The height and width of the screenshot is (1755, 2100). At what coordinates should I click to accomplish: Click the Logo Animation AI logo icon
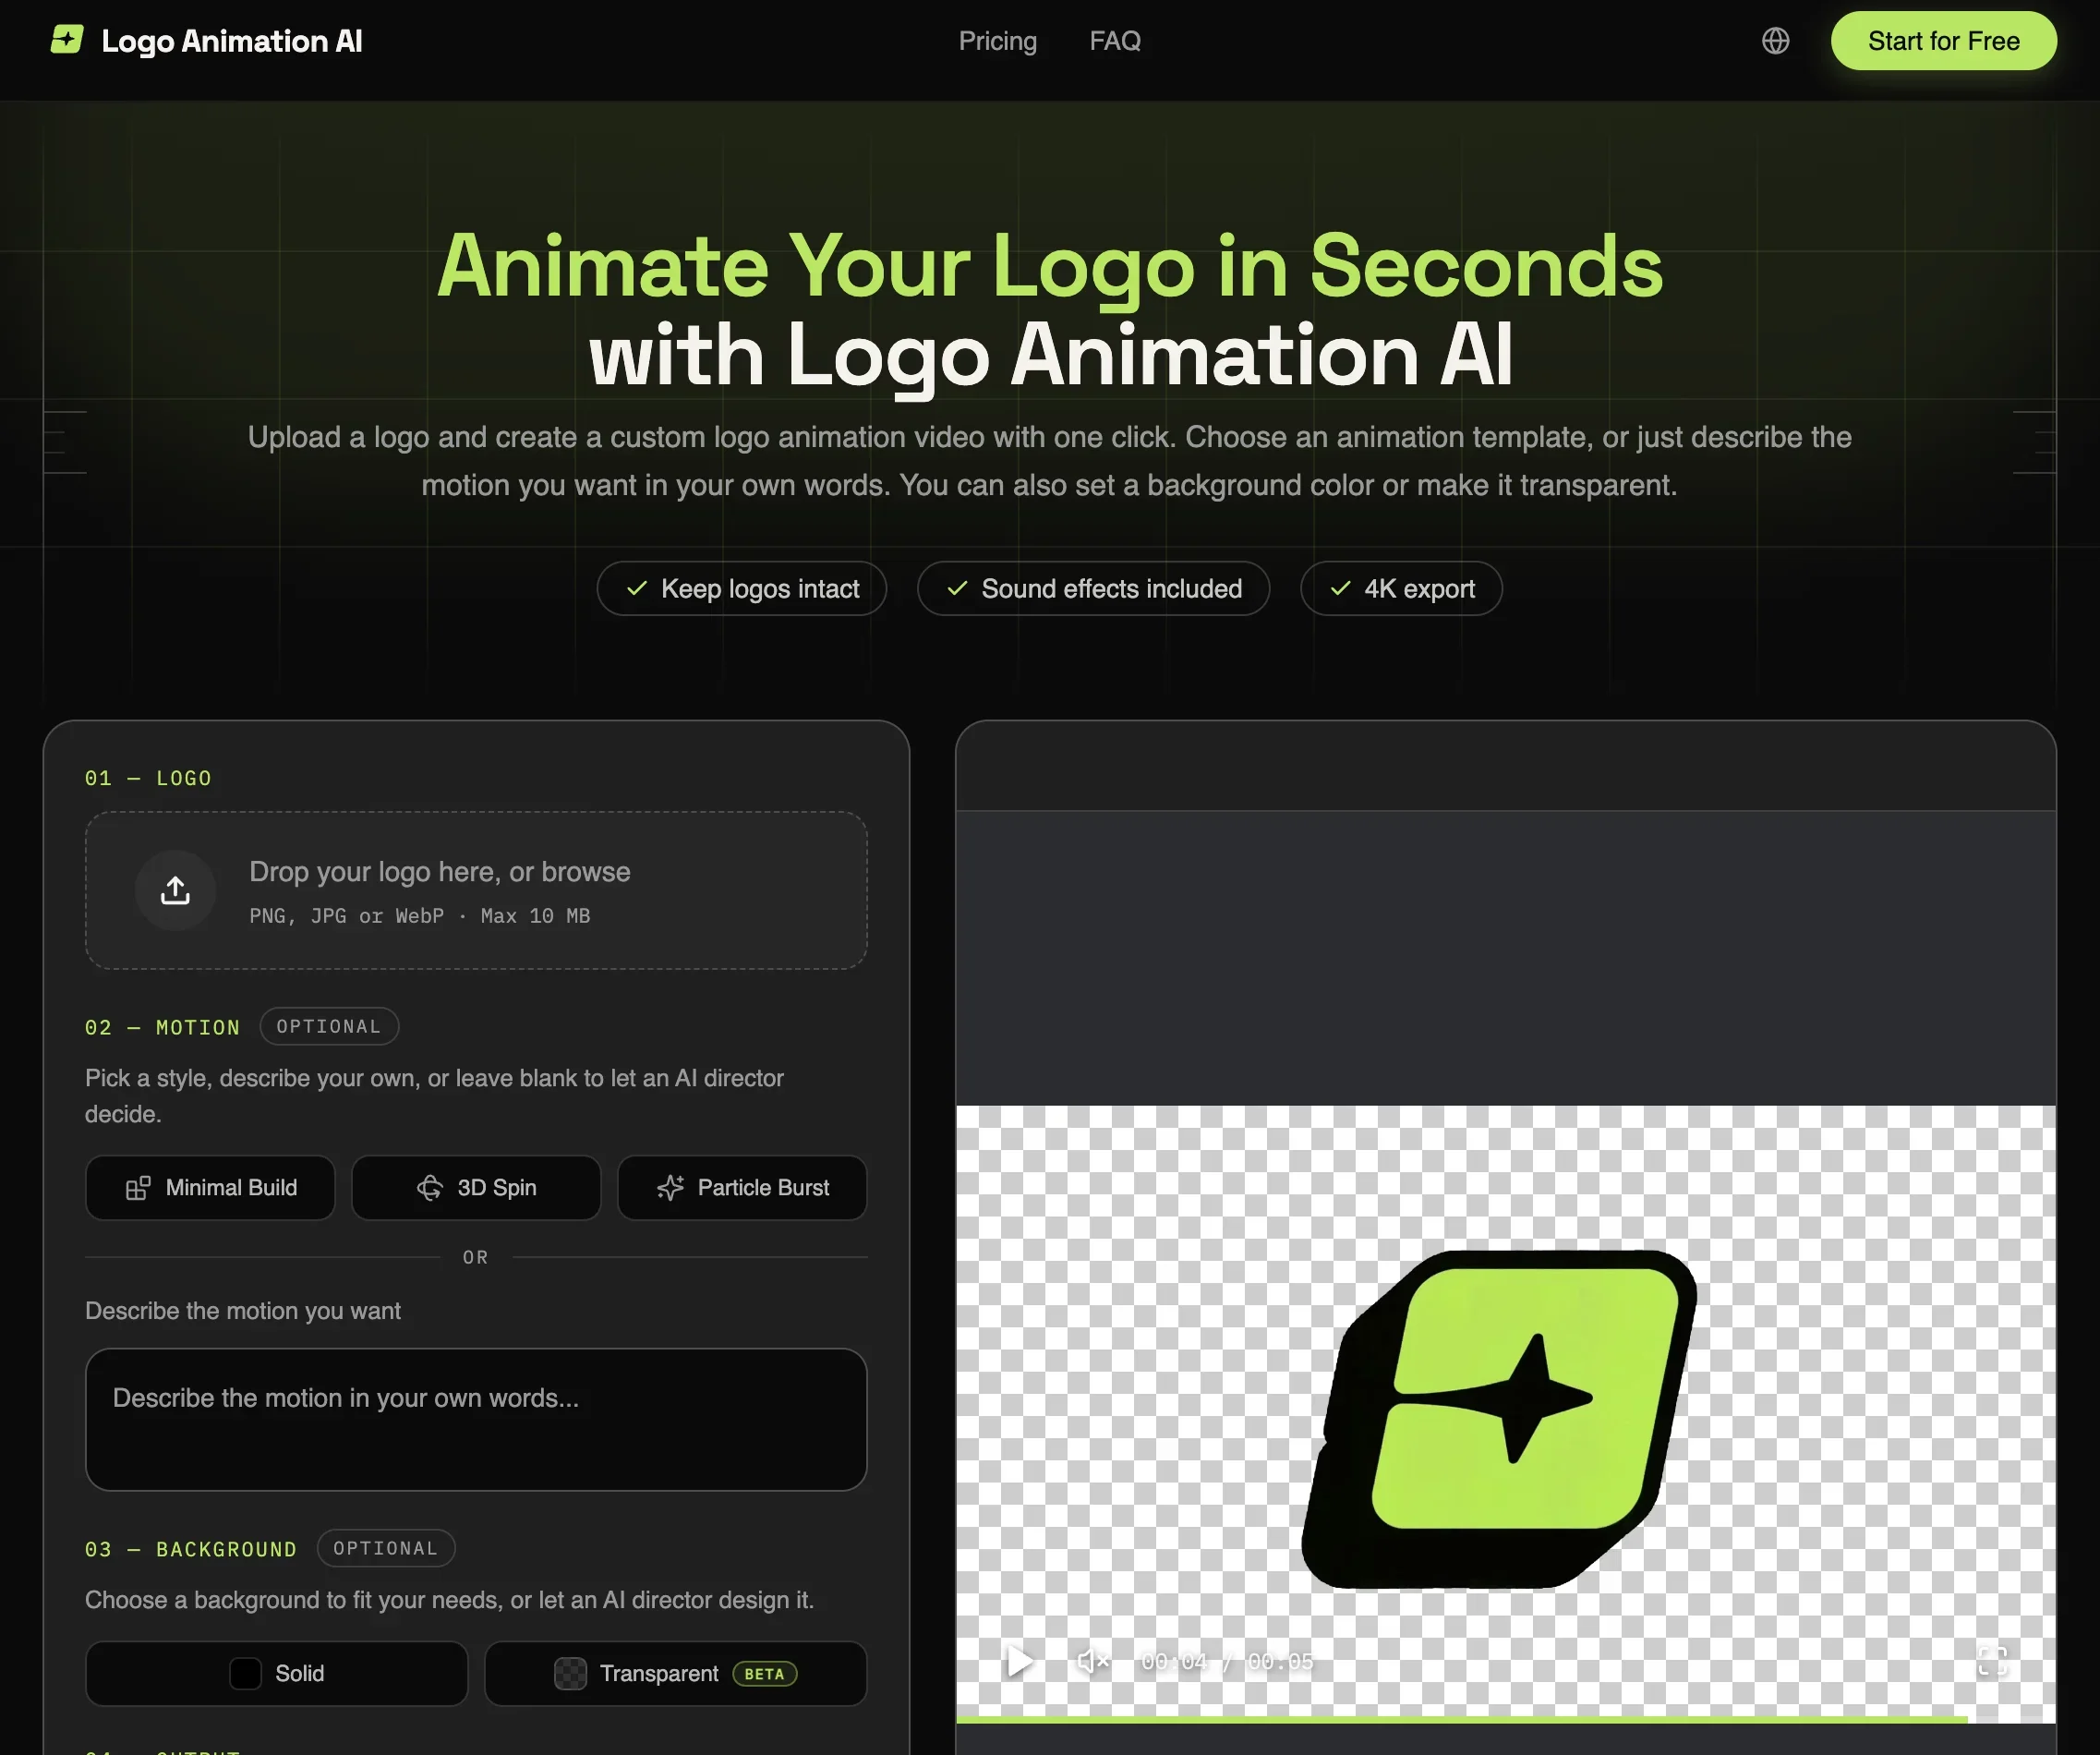[x=67, y=40]
